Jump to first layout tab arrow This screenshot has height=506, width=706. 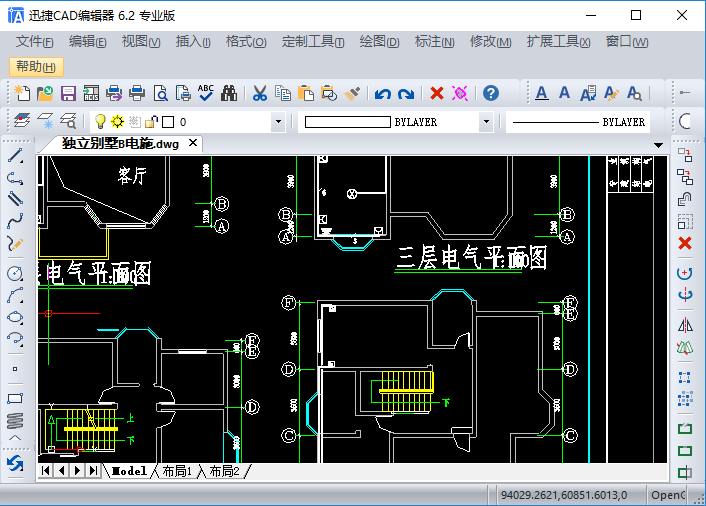pyautogui.click(x=45, y=470)
